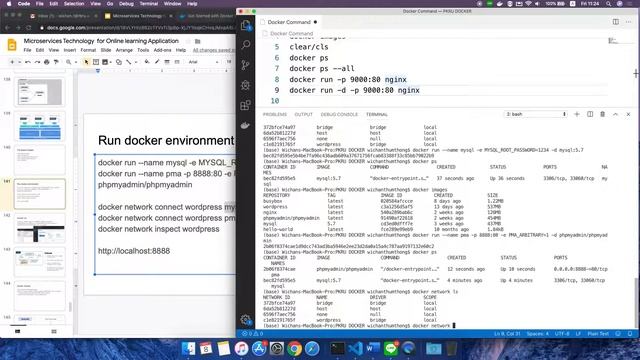Open Google Chrome from the Dock

point(294,349)
